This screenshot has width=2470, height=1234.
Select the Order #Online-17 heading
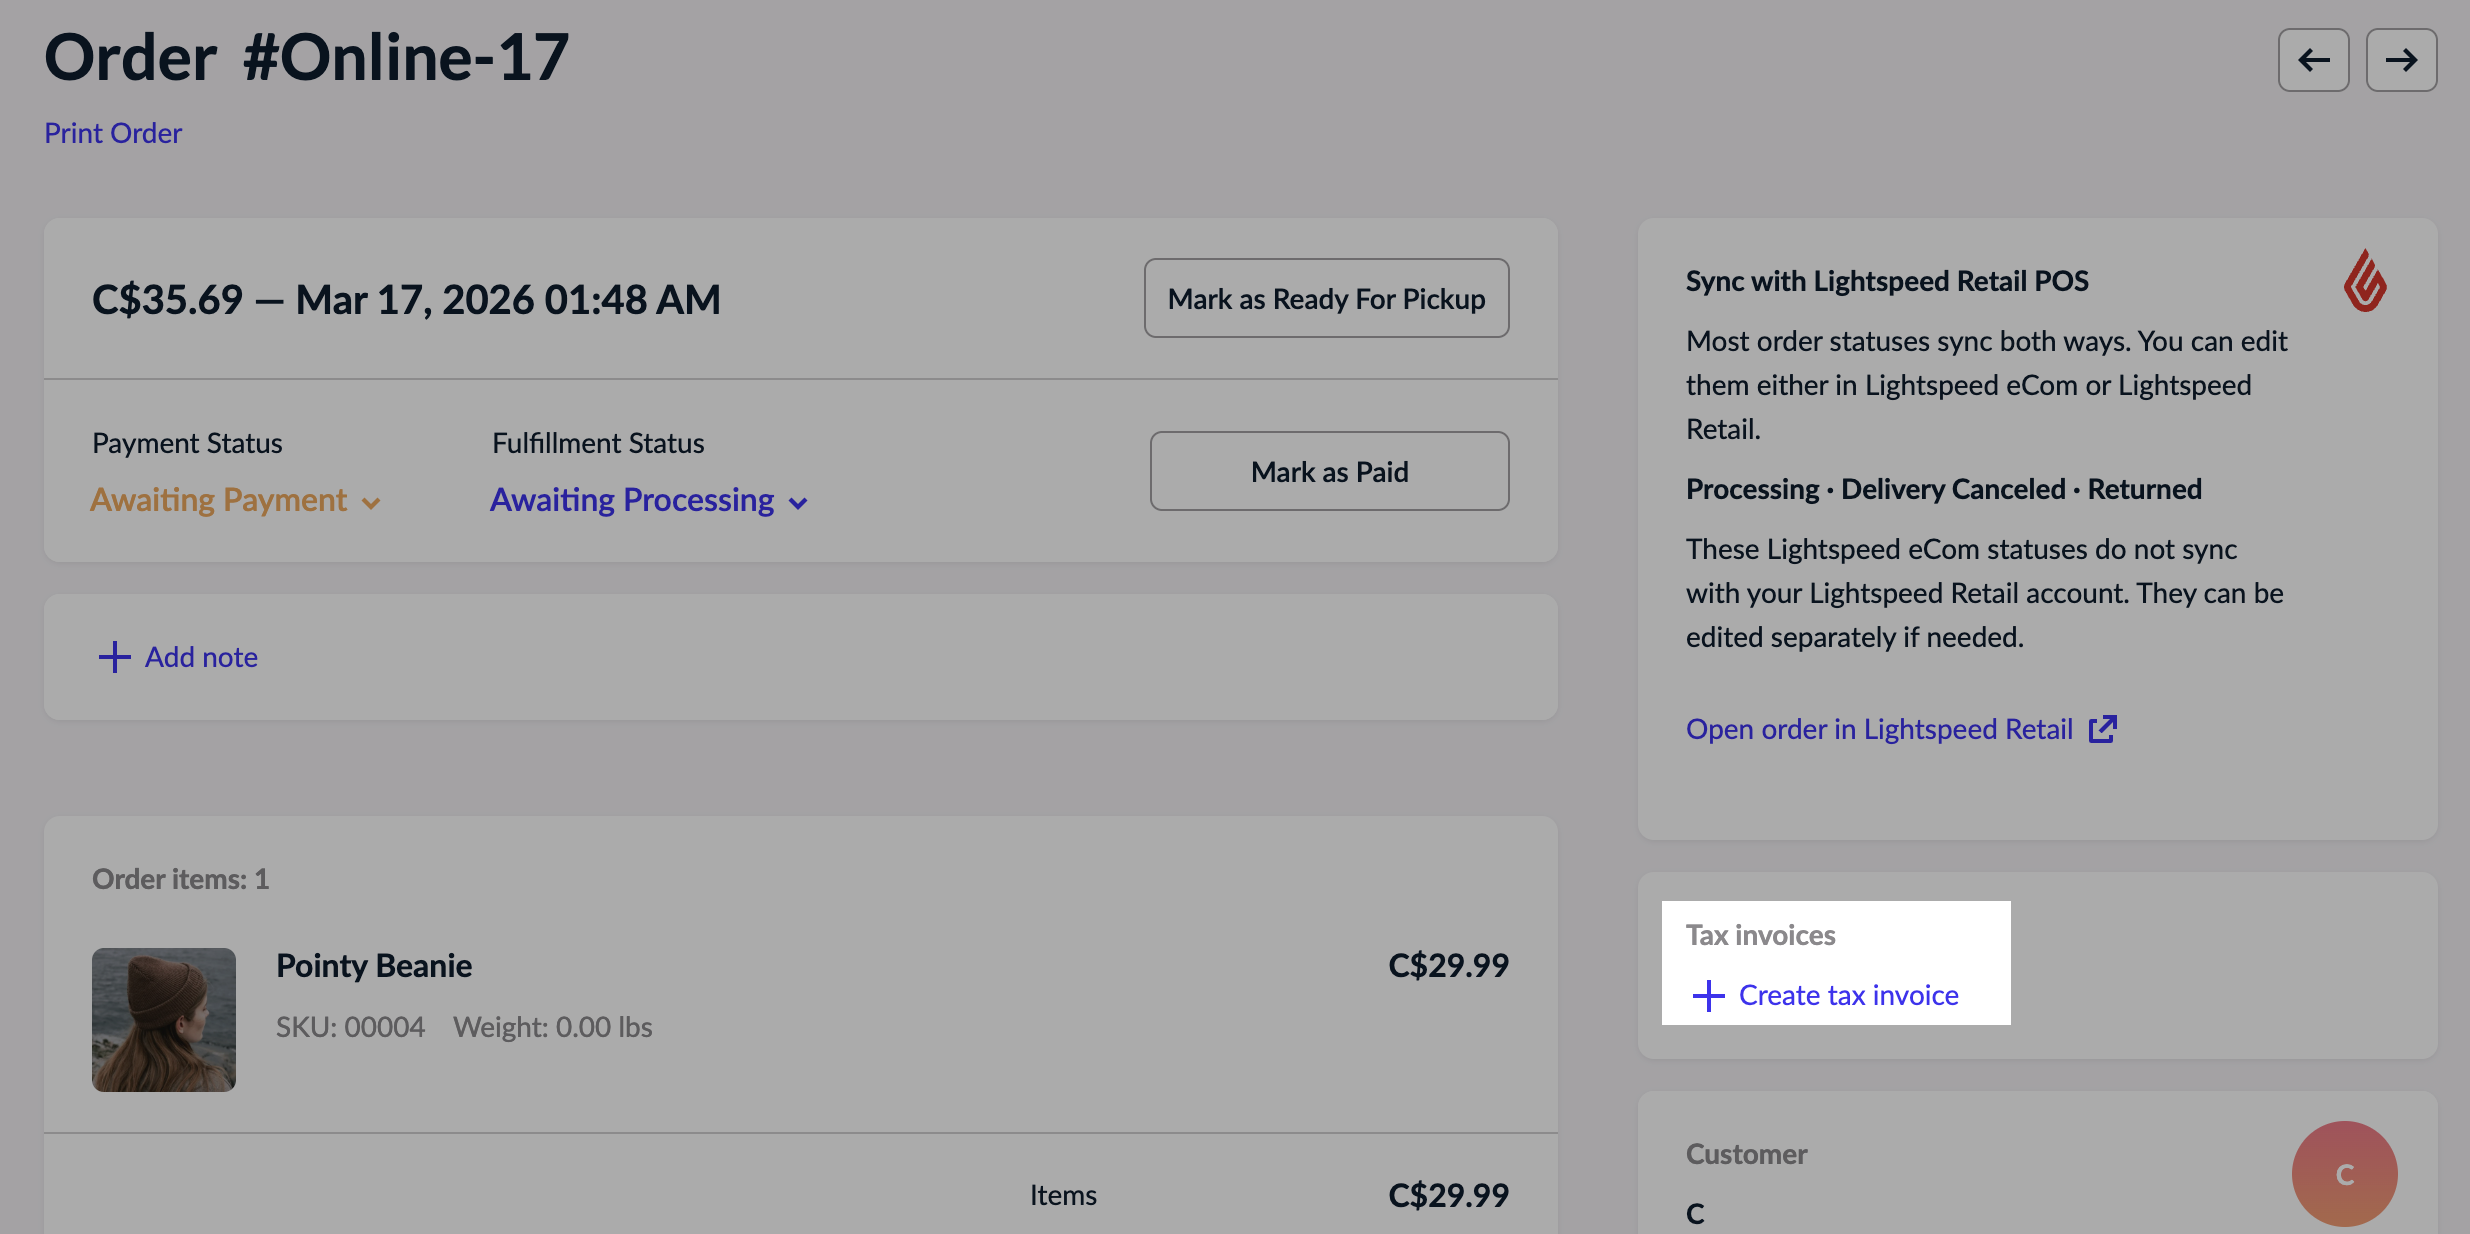(307, 57)
